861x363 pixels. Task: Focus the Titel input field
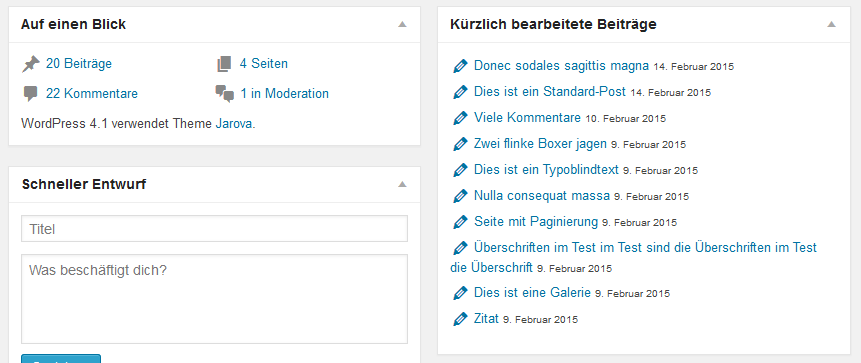[214, 228]
